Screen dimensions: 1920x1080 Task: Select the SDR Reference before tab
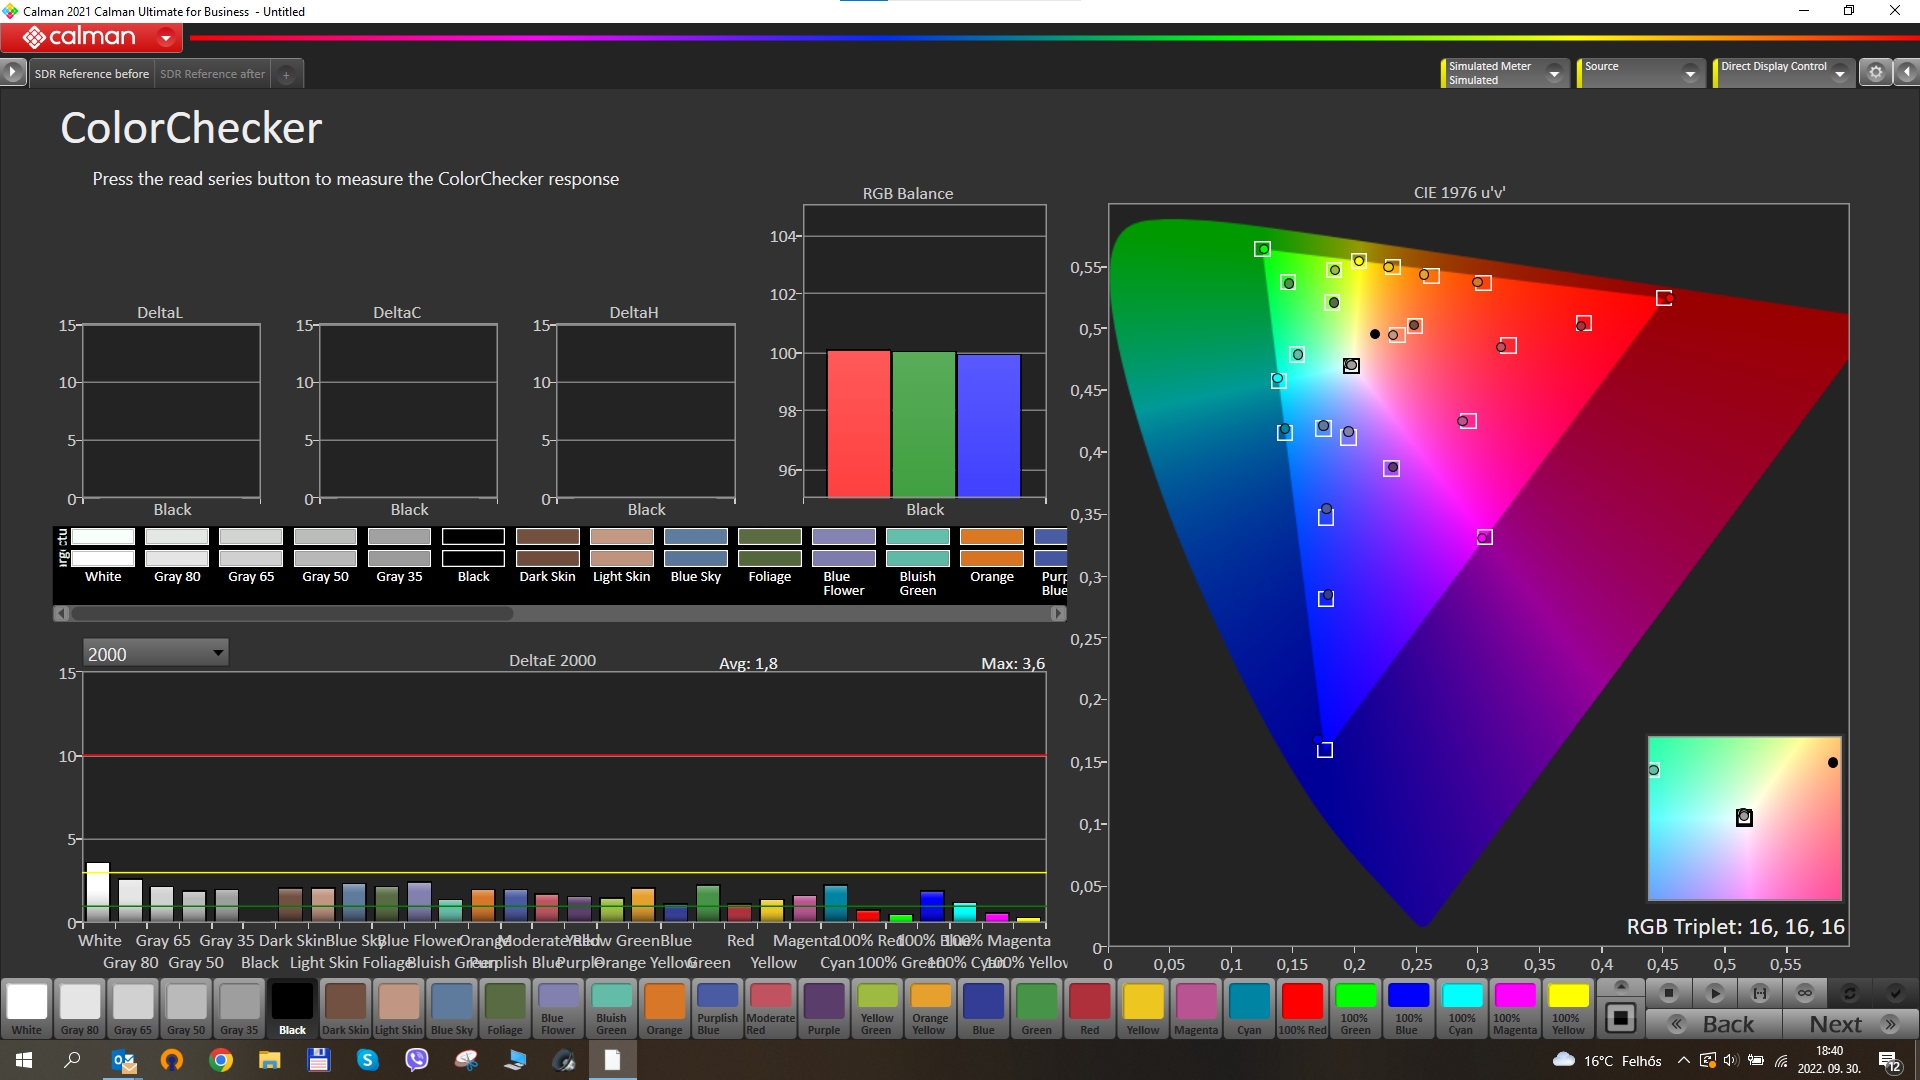pos(91,74)
